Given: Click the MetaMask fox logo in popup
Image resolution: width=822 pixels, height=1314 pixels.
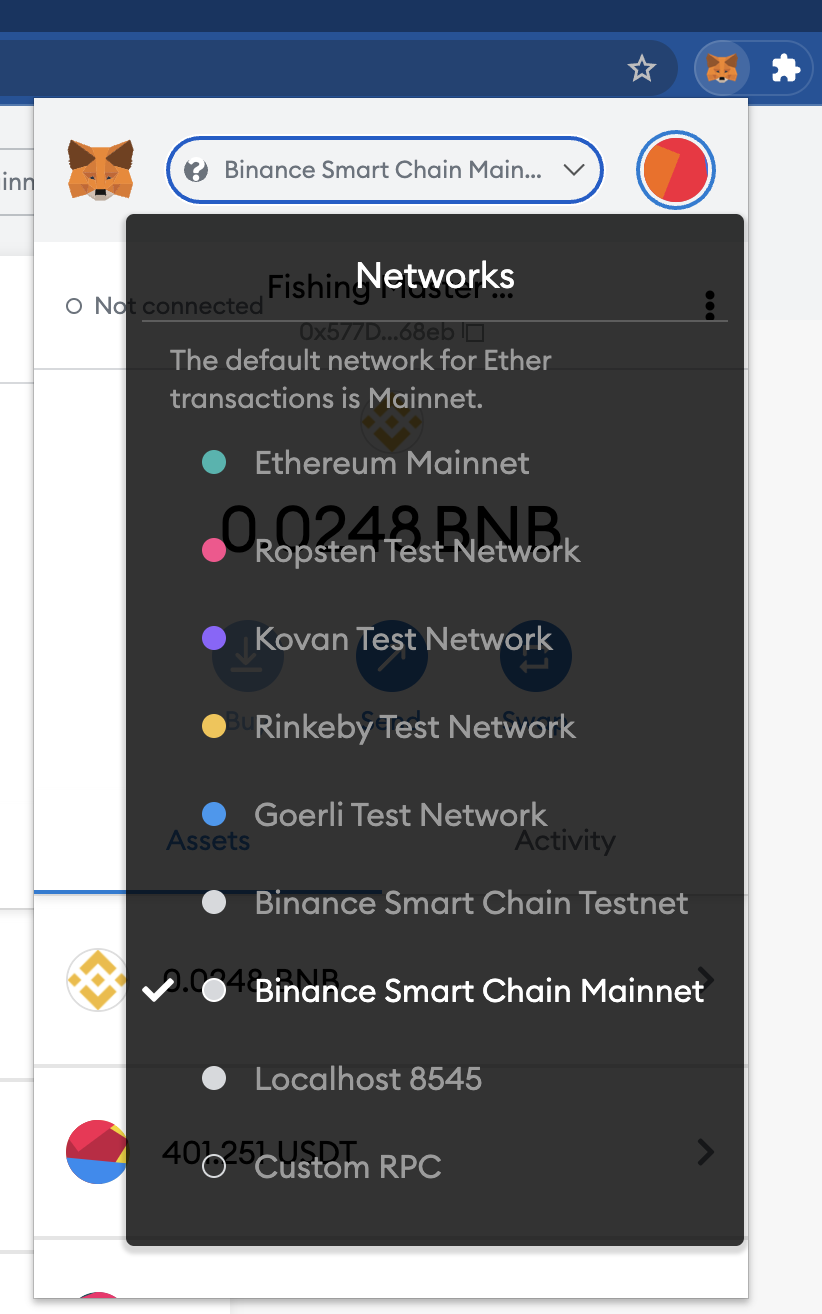Looking at the screenshot, I should [x=100, y=169].
